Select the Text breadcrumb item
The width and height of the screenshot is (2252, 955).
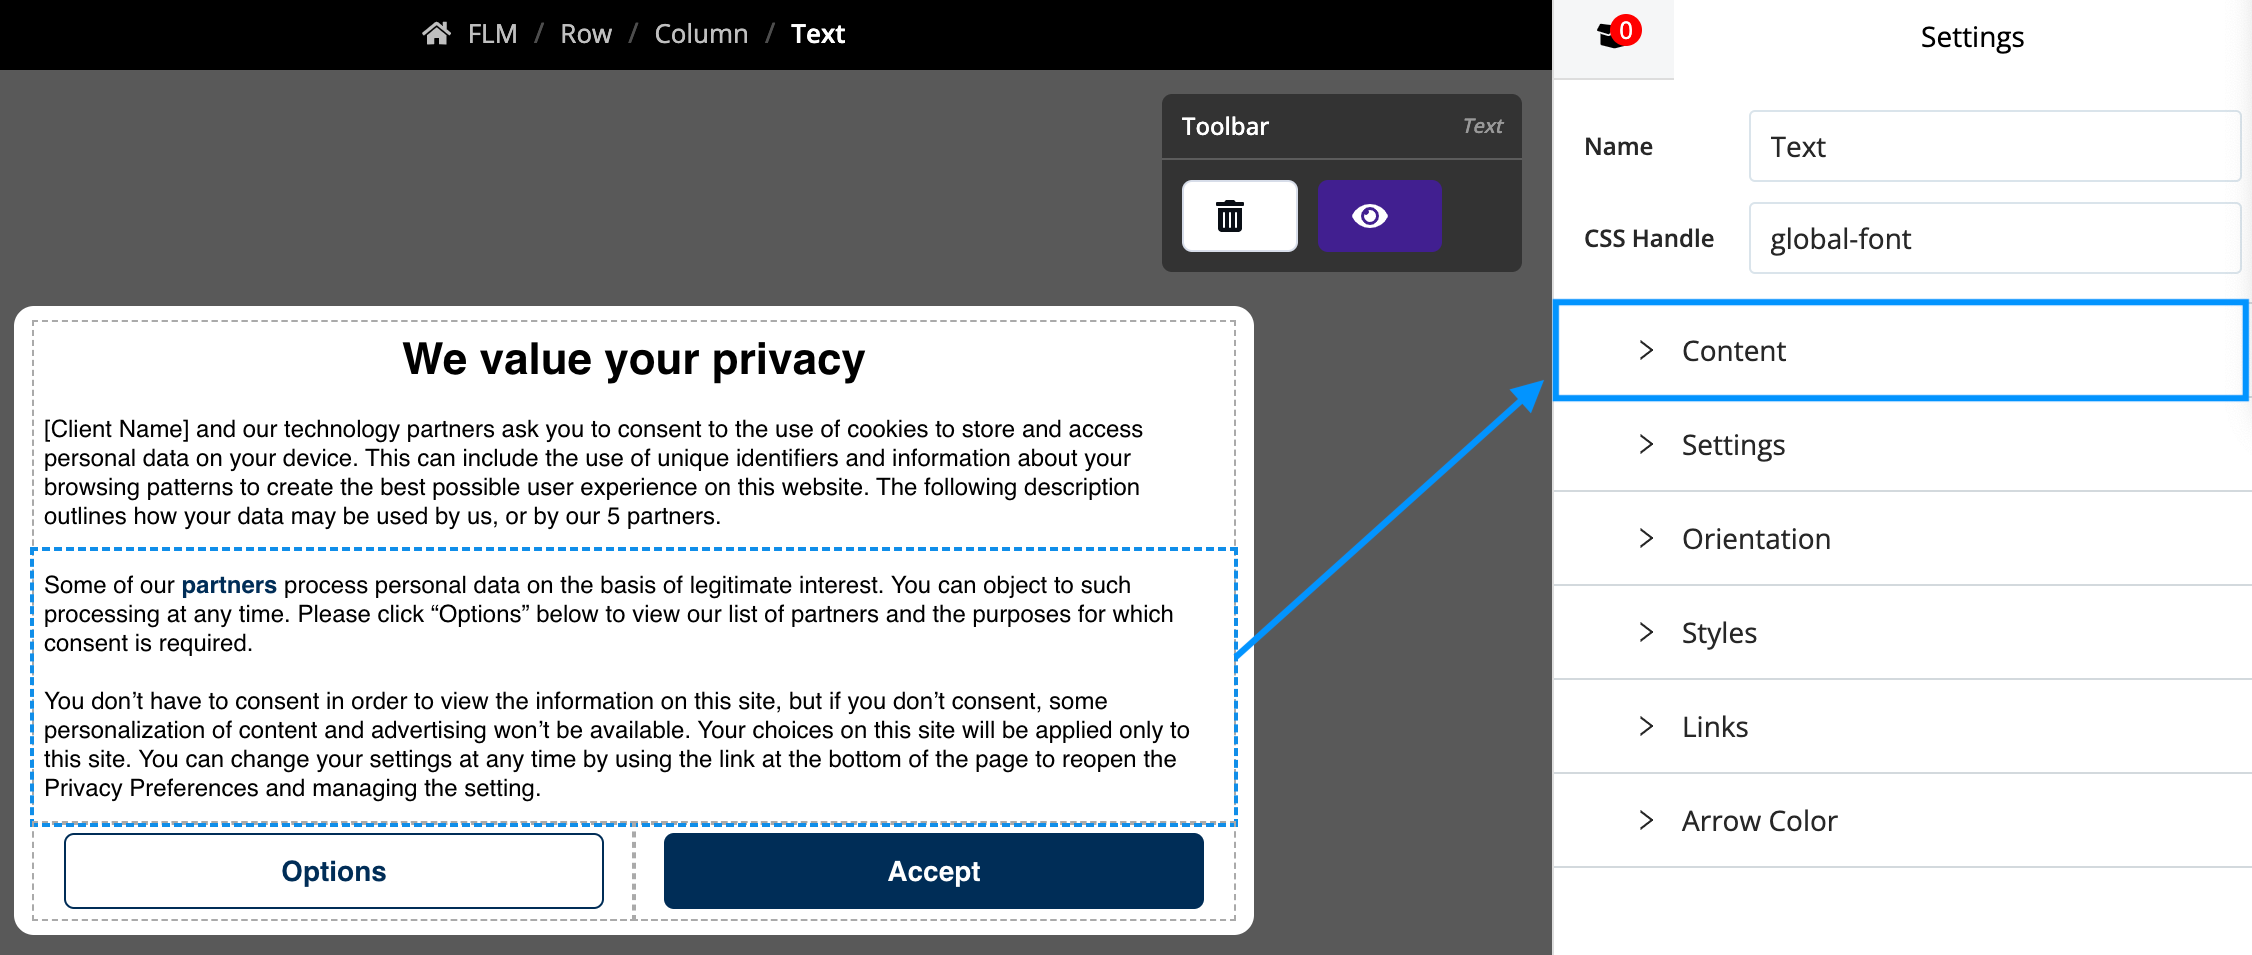coord(818,34)
